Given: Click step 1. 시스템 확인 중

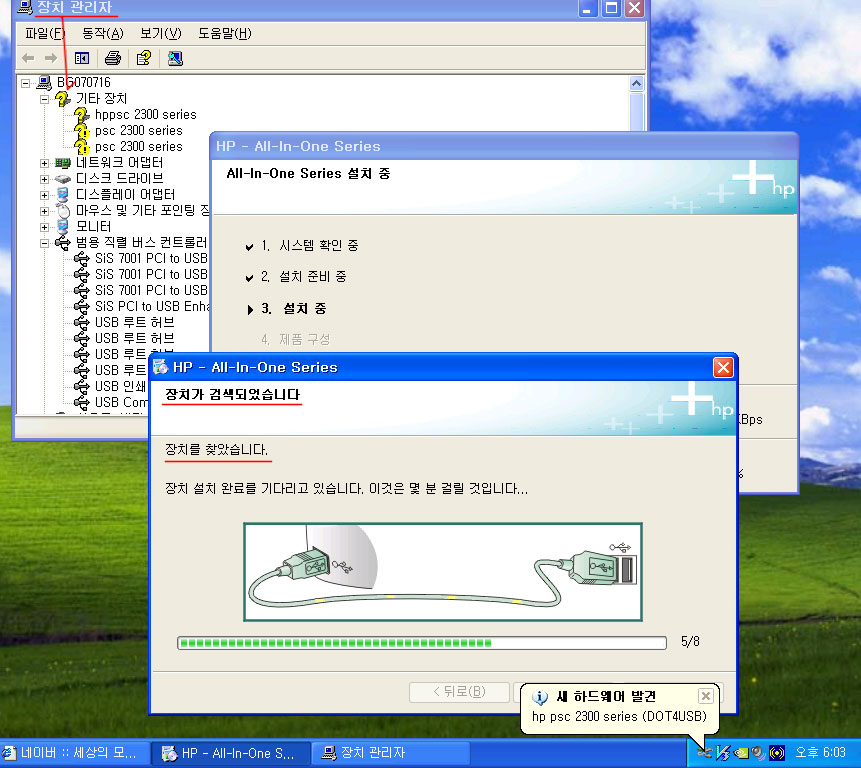Looking at the screenshot, I should coord(310,245).
